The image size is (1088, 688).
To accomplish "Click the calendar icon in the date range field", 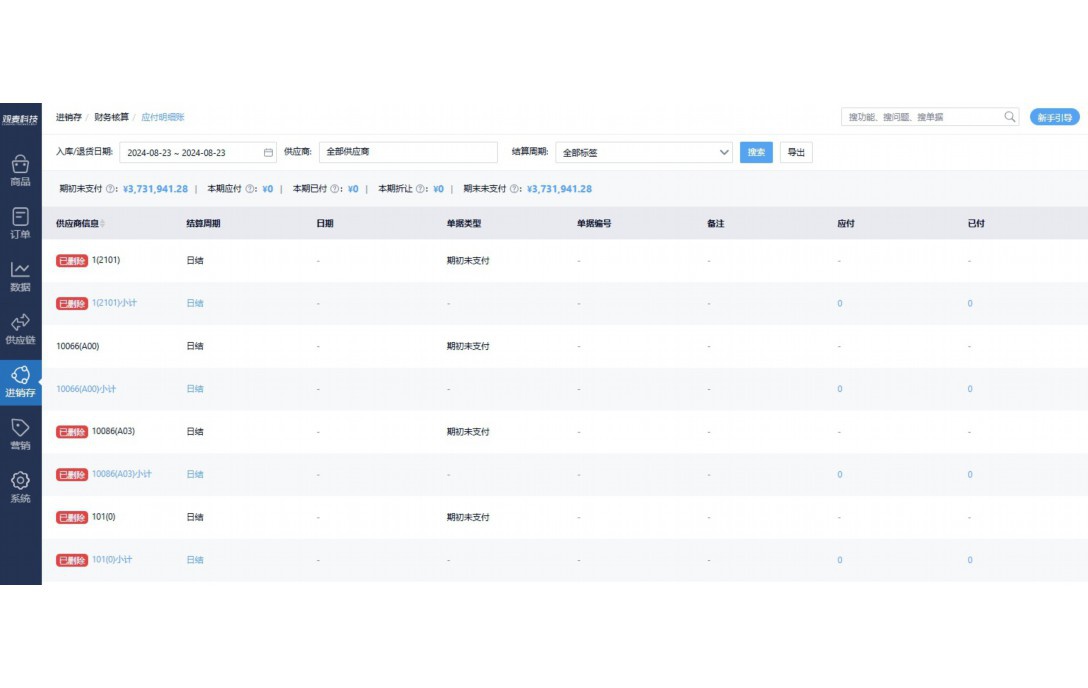I will click(x=268, y=153).
